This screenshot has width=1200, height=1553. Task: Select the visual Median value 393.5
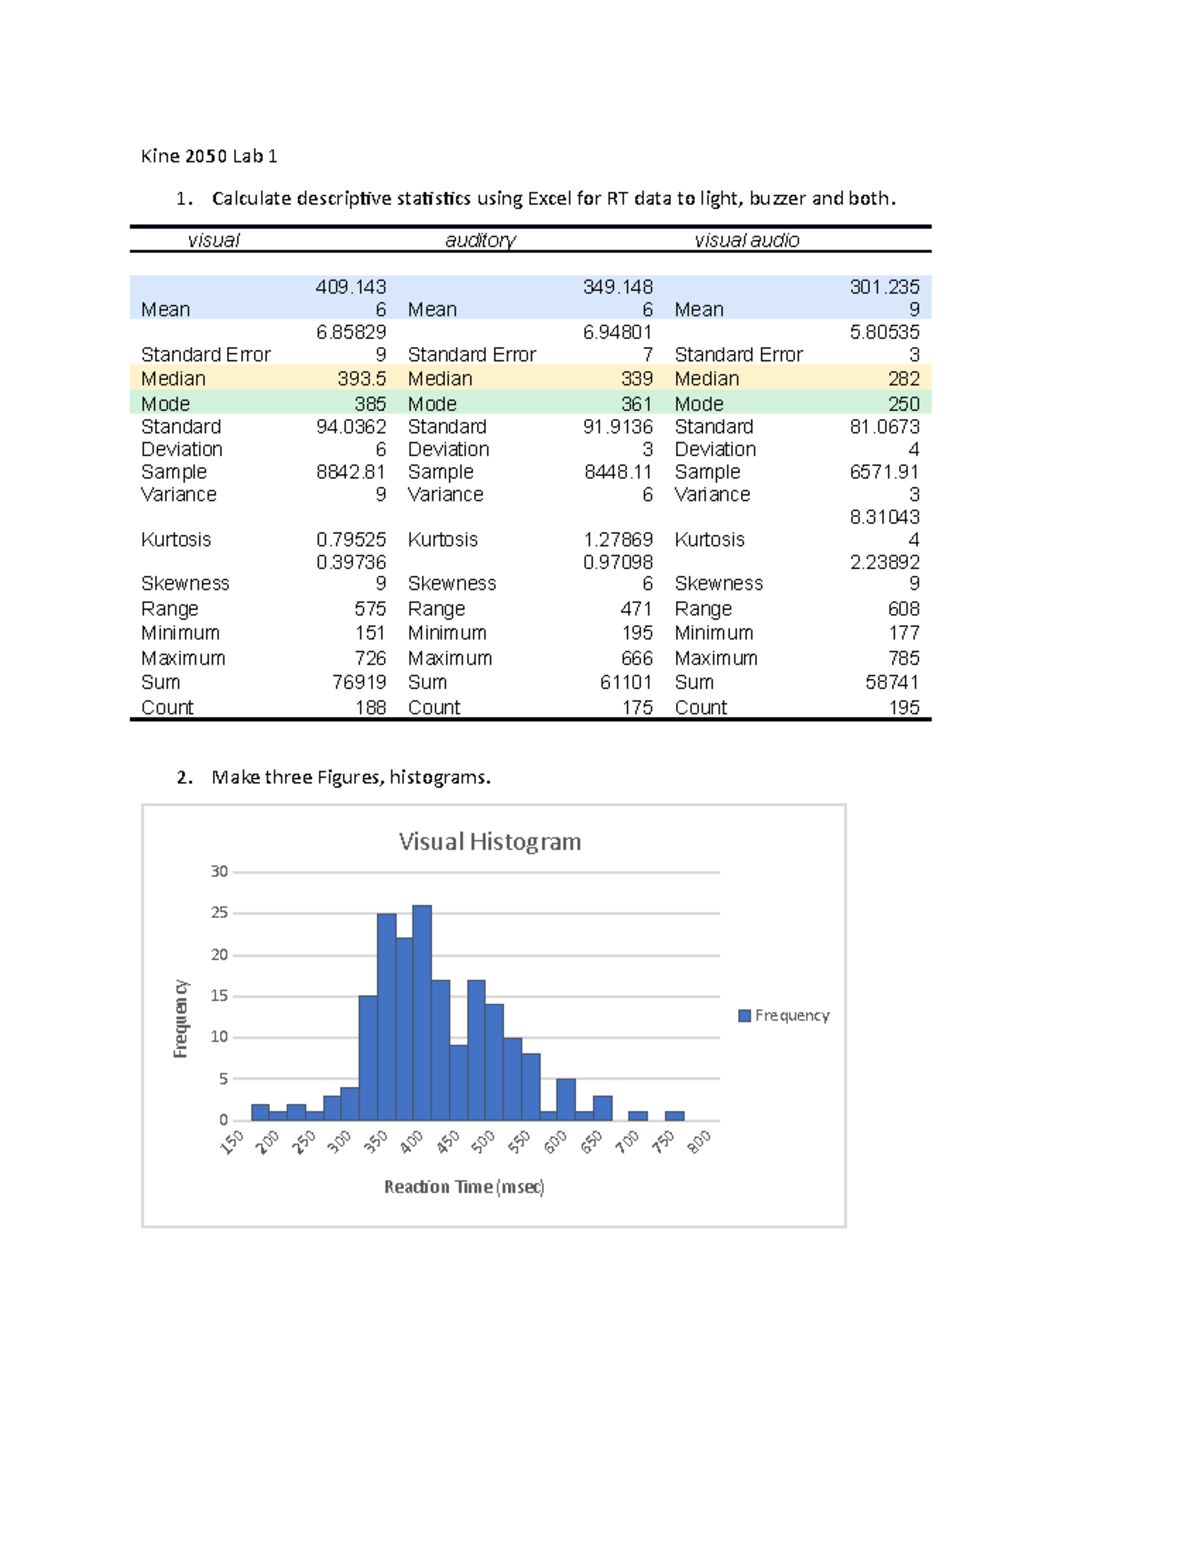click(x=361, y=379)
